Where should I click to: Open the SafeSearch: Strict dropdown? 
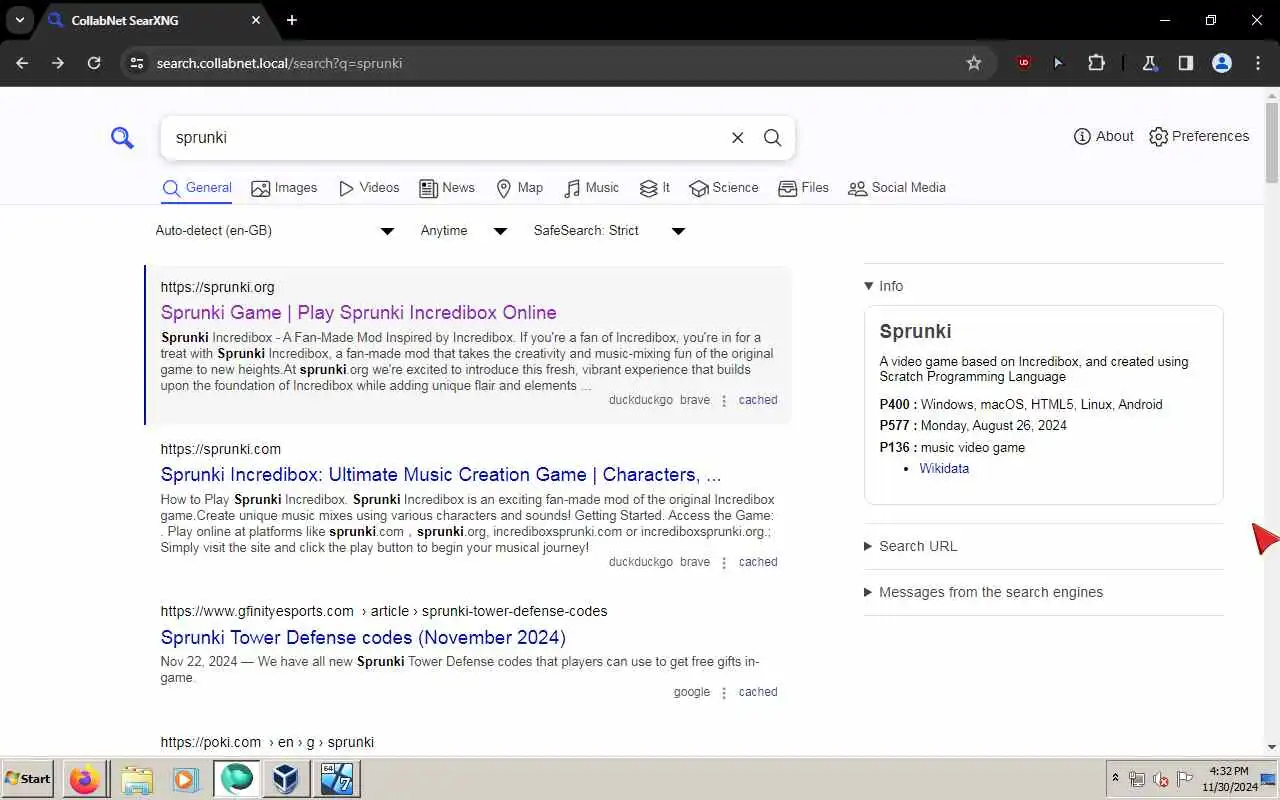click(609, 231)
